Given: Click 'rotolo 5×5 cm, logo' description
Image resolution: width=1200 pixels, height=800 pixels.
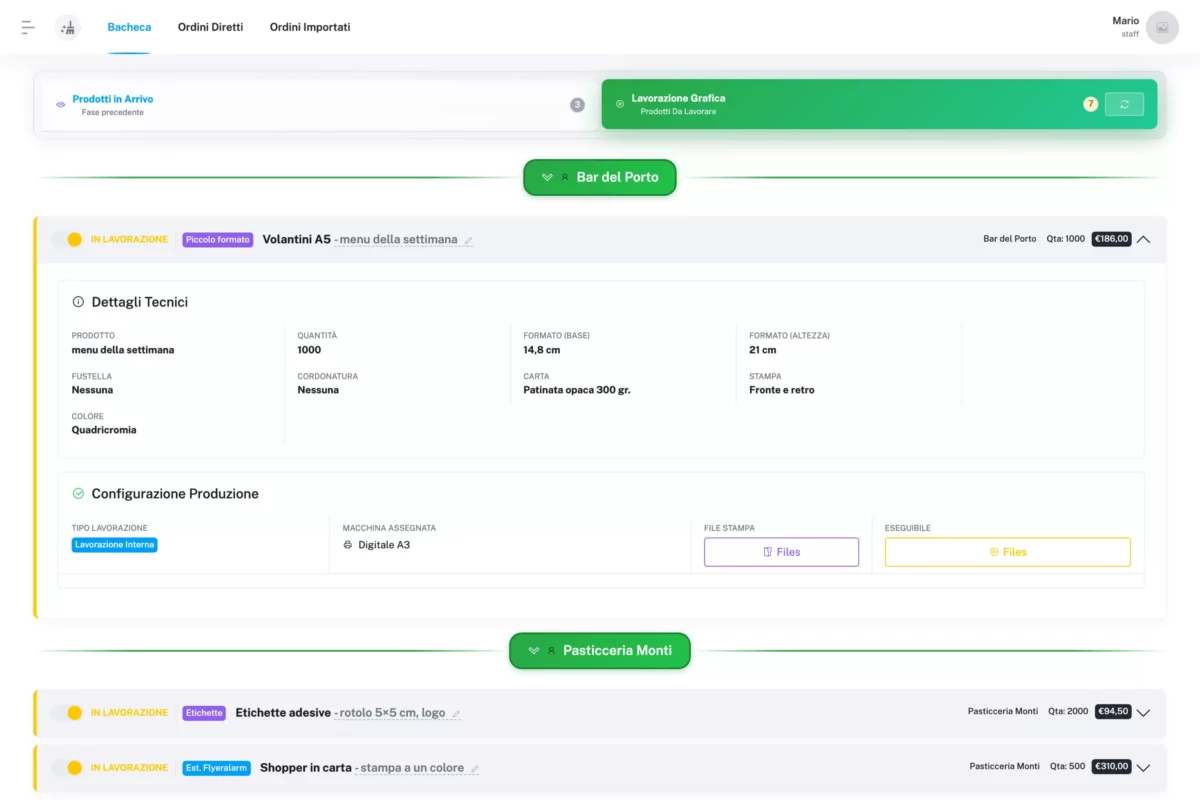Looking at the screenshot, I should point(392,713).
